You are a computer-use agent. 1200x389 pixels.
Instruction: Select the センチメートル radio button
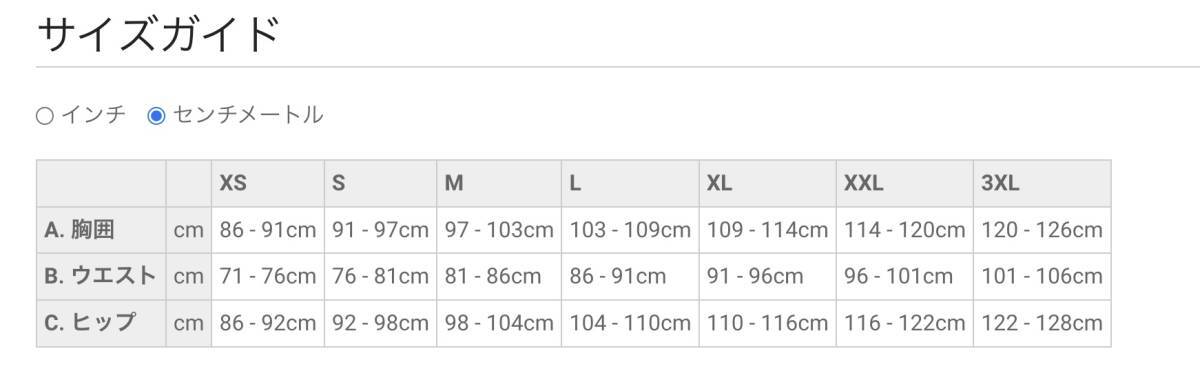tap(156, 116)
